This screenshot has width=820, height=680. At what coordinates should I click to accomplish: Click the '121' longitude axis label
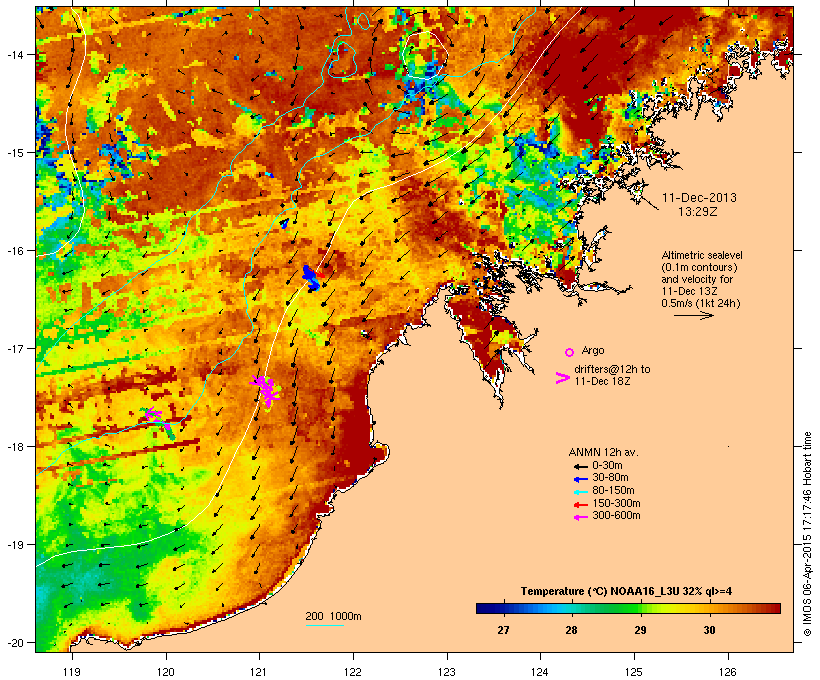(259, 672)
